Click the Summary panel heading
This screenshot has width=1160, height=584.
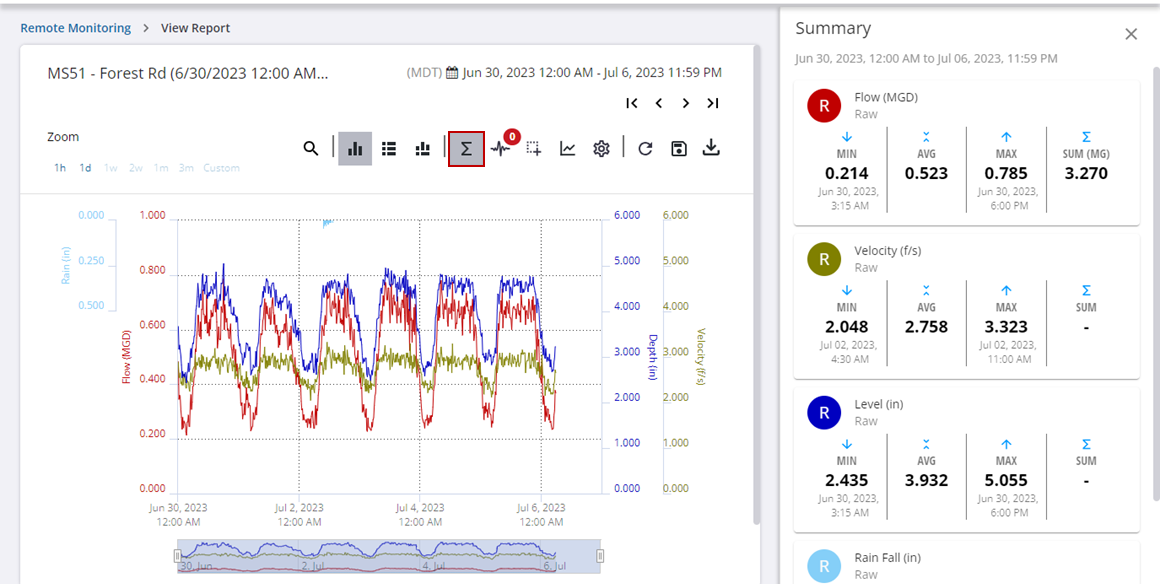[x=833, y=28]
